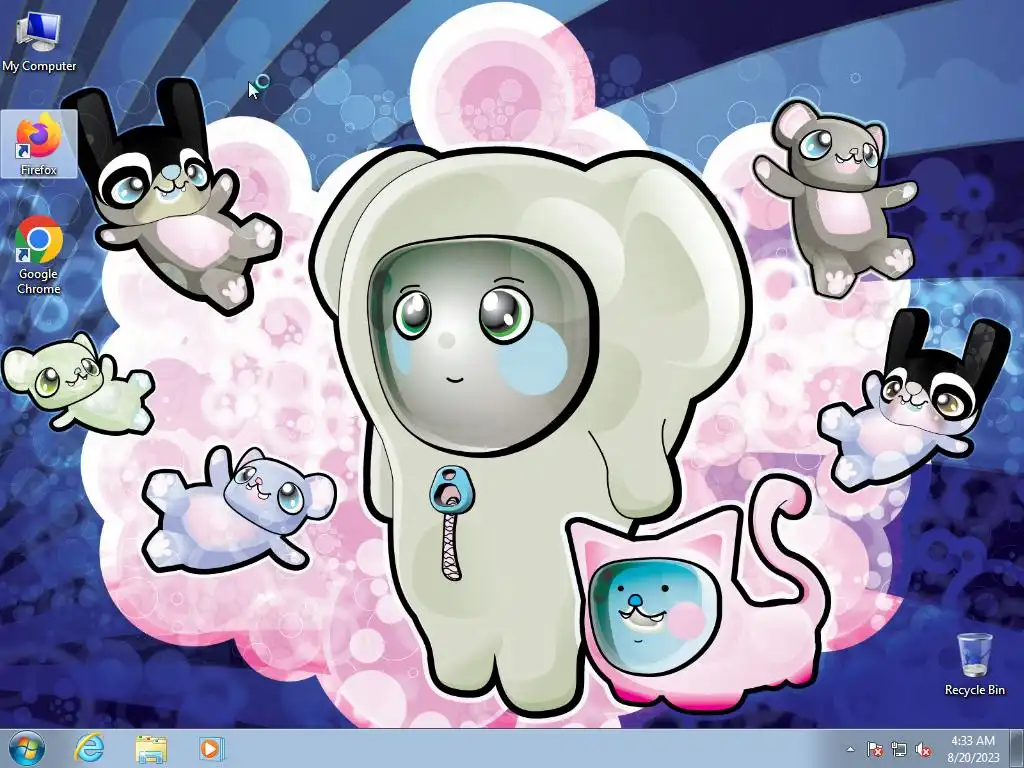Viewport: 1024px width, 768px height.
Task: Click the muted volume tray icon
Action: point(923,749)
